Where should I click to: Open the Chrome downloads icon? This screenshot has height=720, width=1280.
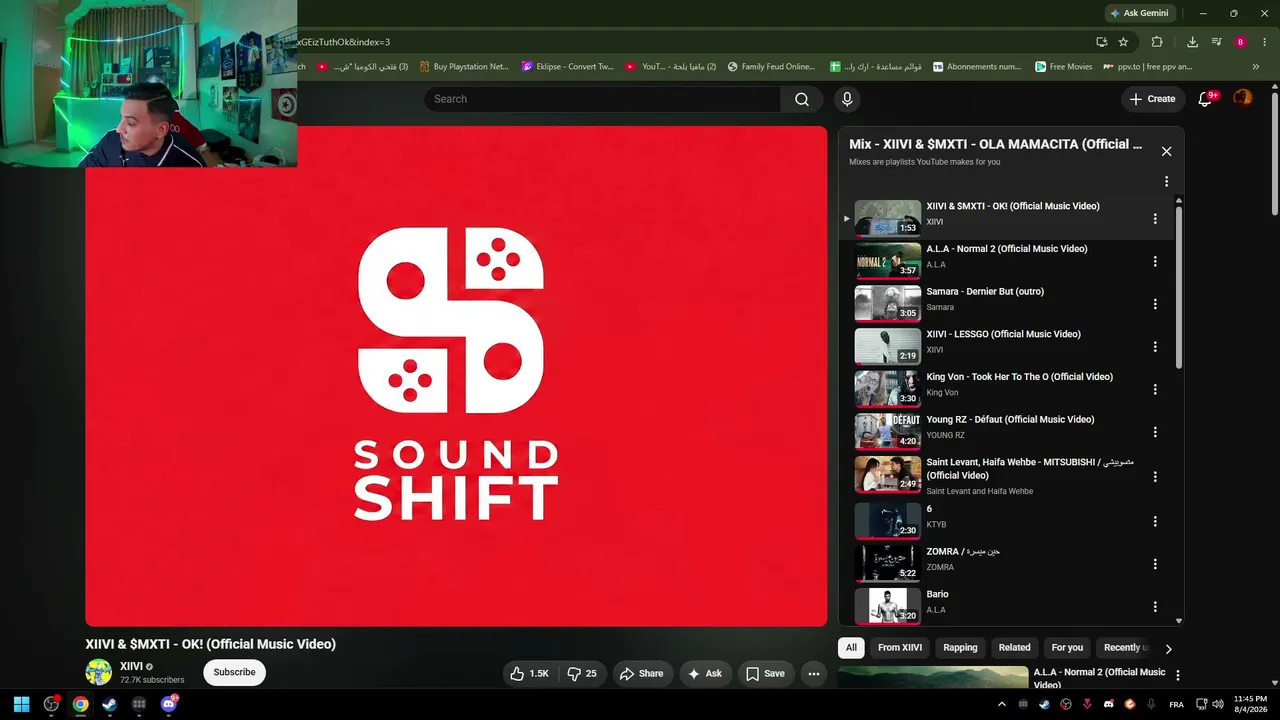(x=1192, y=42)
